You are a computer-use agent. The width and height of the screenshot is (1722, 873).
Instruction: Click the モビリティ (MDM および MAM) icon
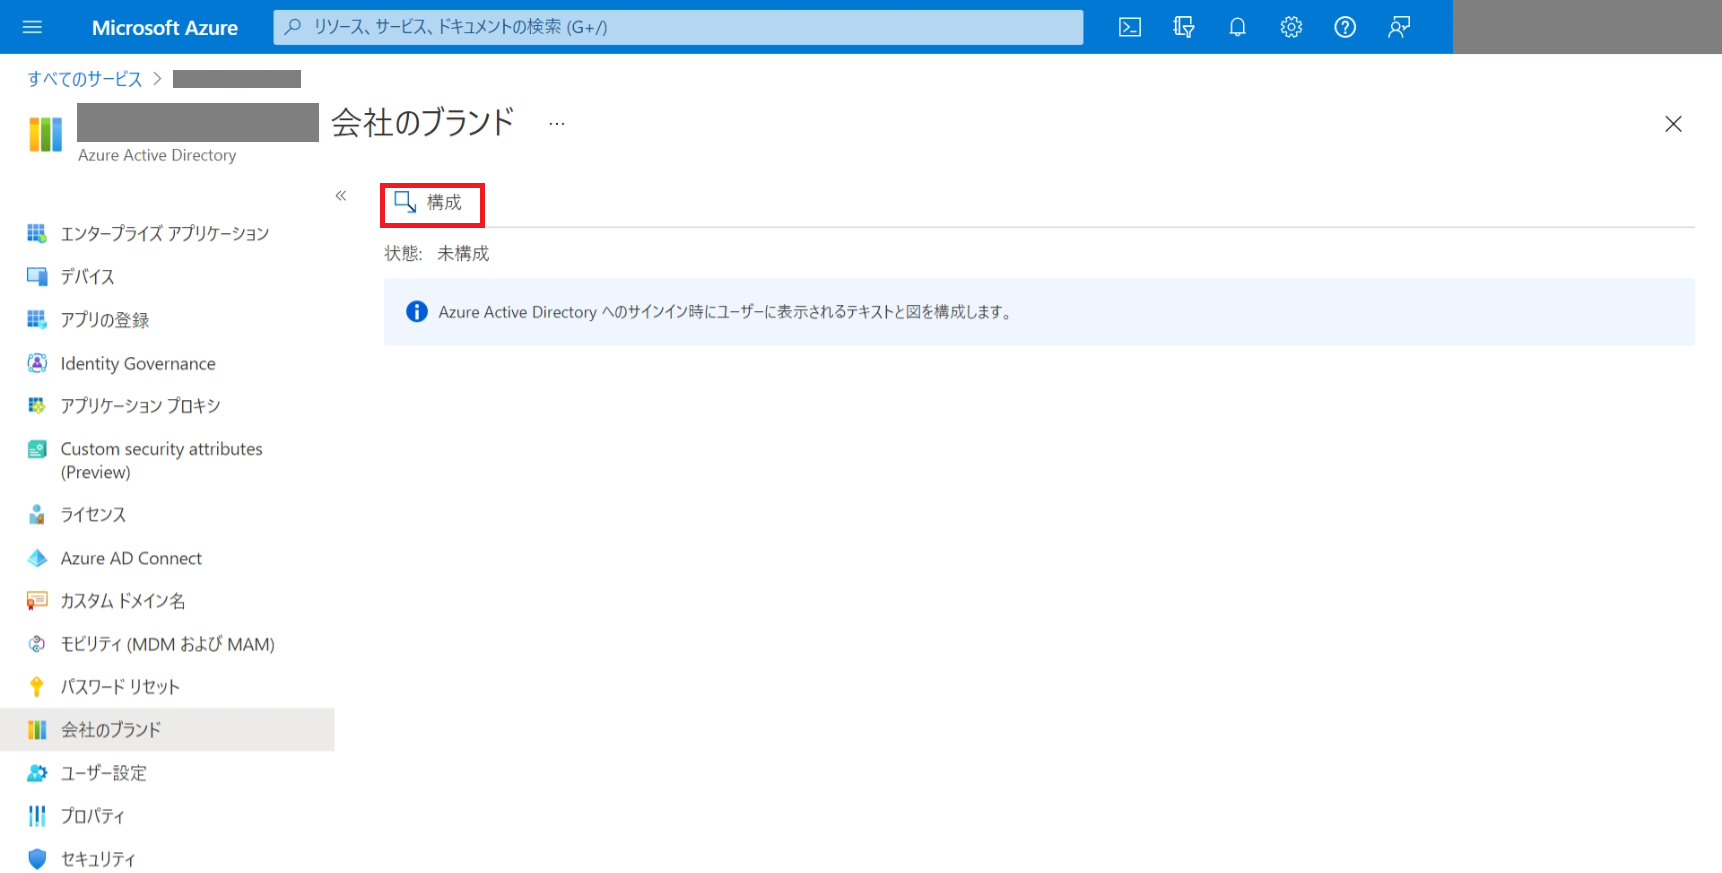37,644
